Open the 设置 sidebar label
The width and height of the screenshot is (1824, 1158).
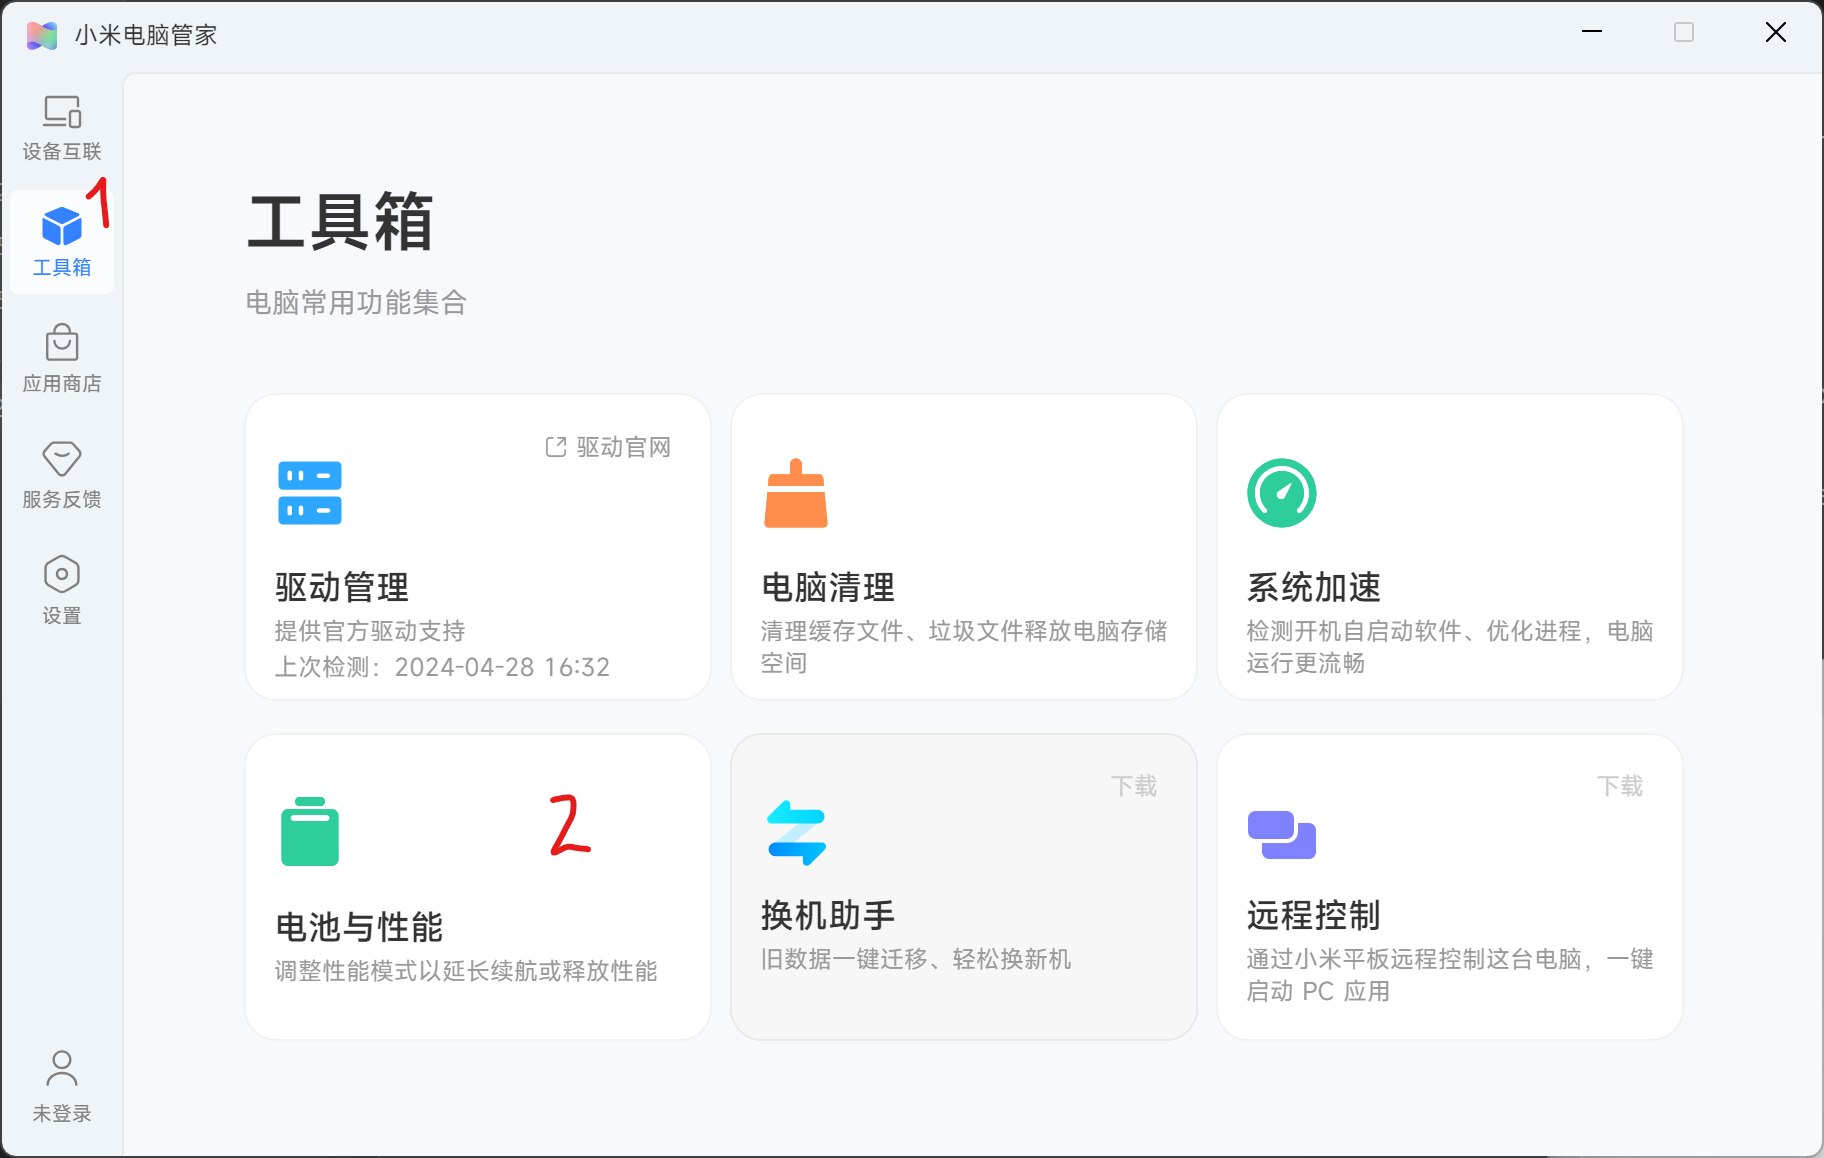(x=62, y=616)
